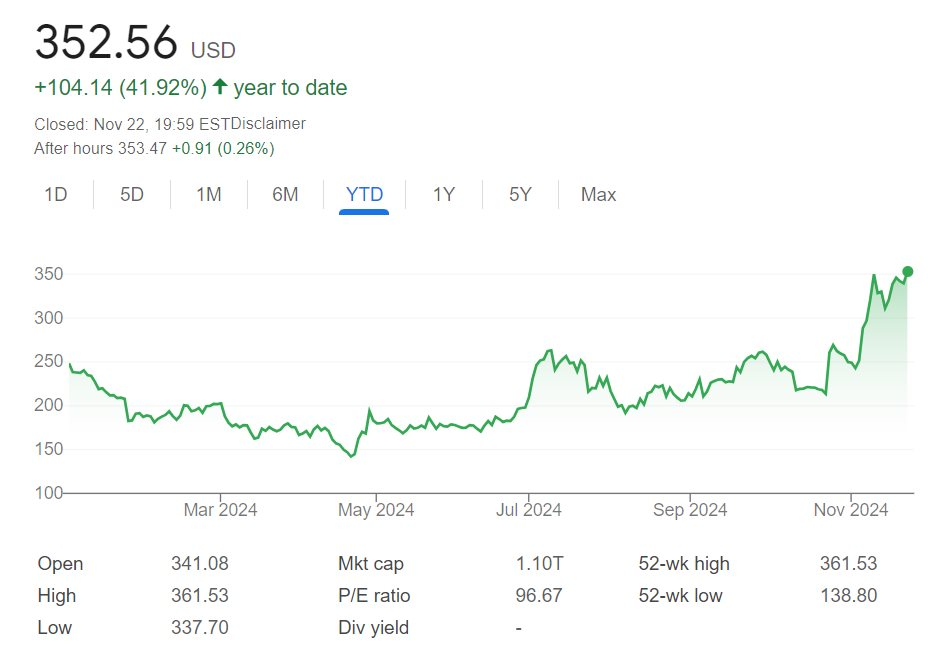Click the Jul 2024 axis label
The image size is (940, 654).
tap(528, 510)
